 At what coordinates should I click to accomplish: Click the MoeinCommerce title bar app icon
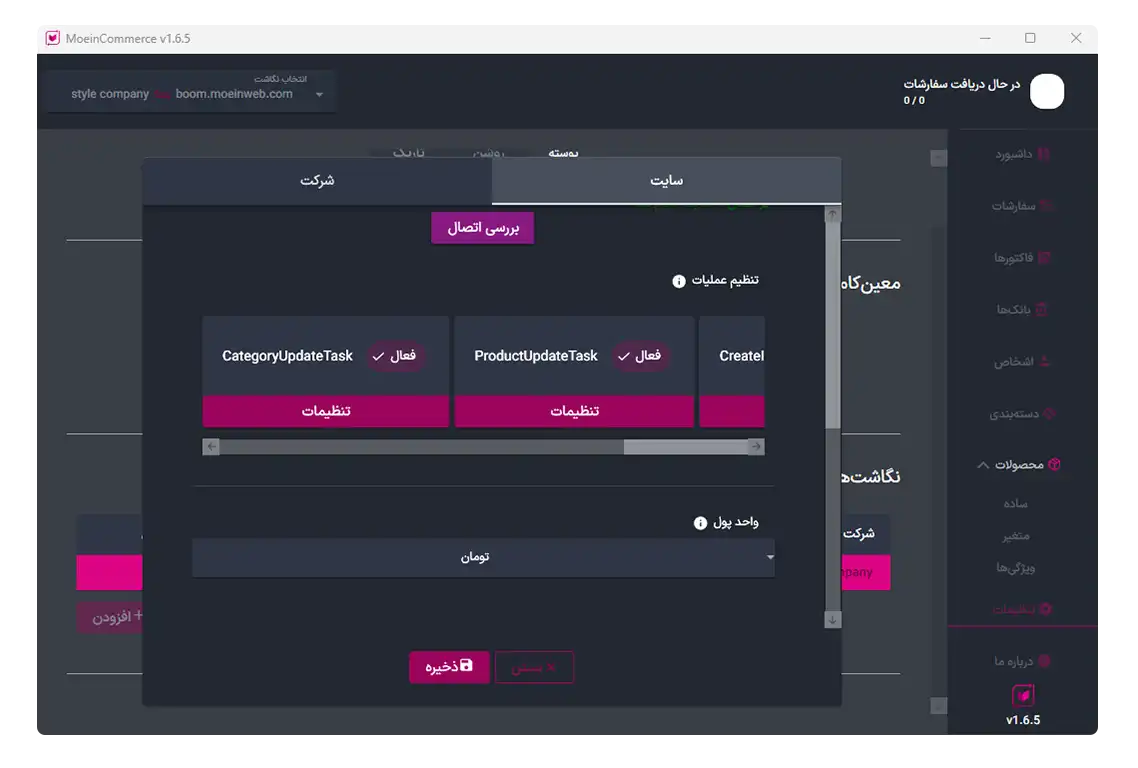53,38
